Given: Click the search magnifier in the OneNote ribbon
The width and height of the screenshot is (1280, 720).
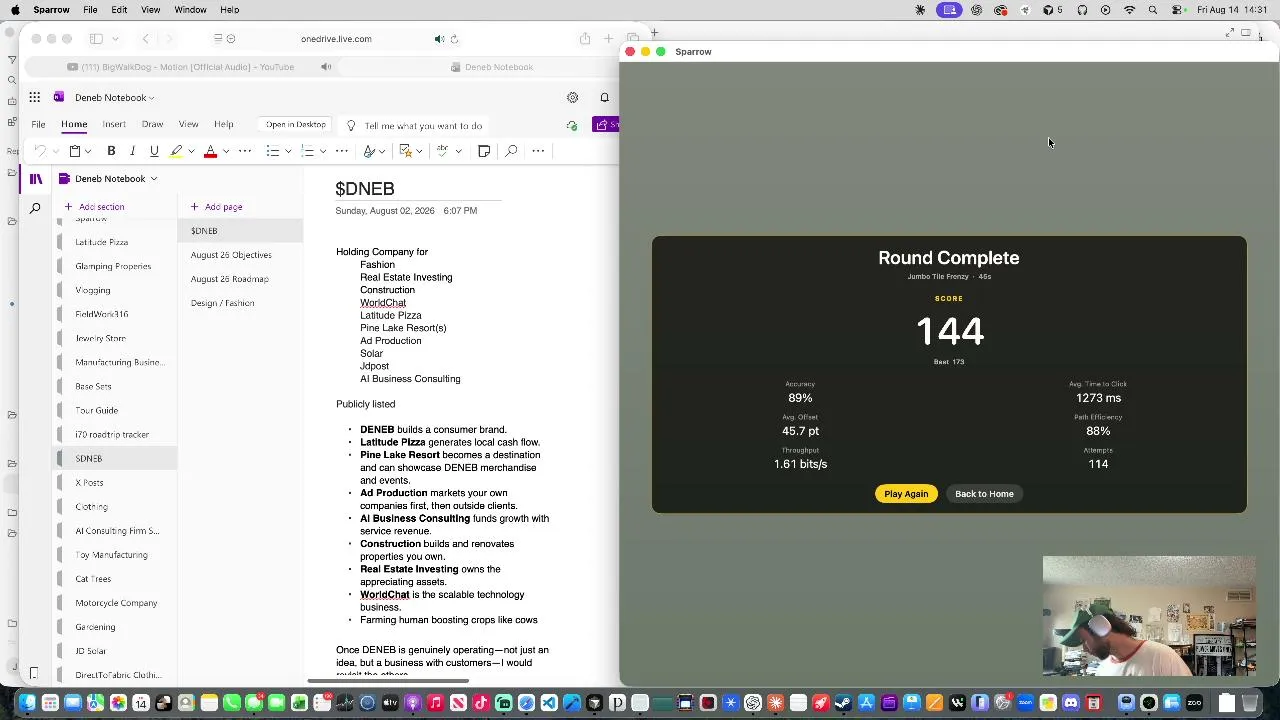Looking at the screenshot, I should [x=511, y=151].
